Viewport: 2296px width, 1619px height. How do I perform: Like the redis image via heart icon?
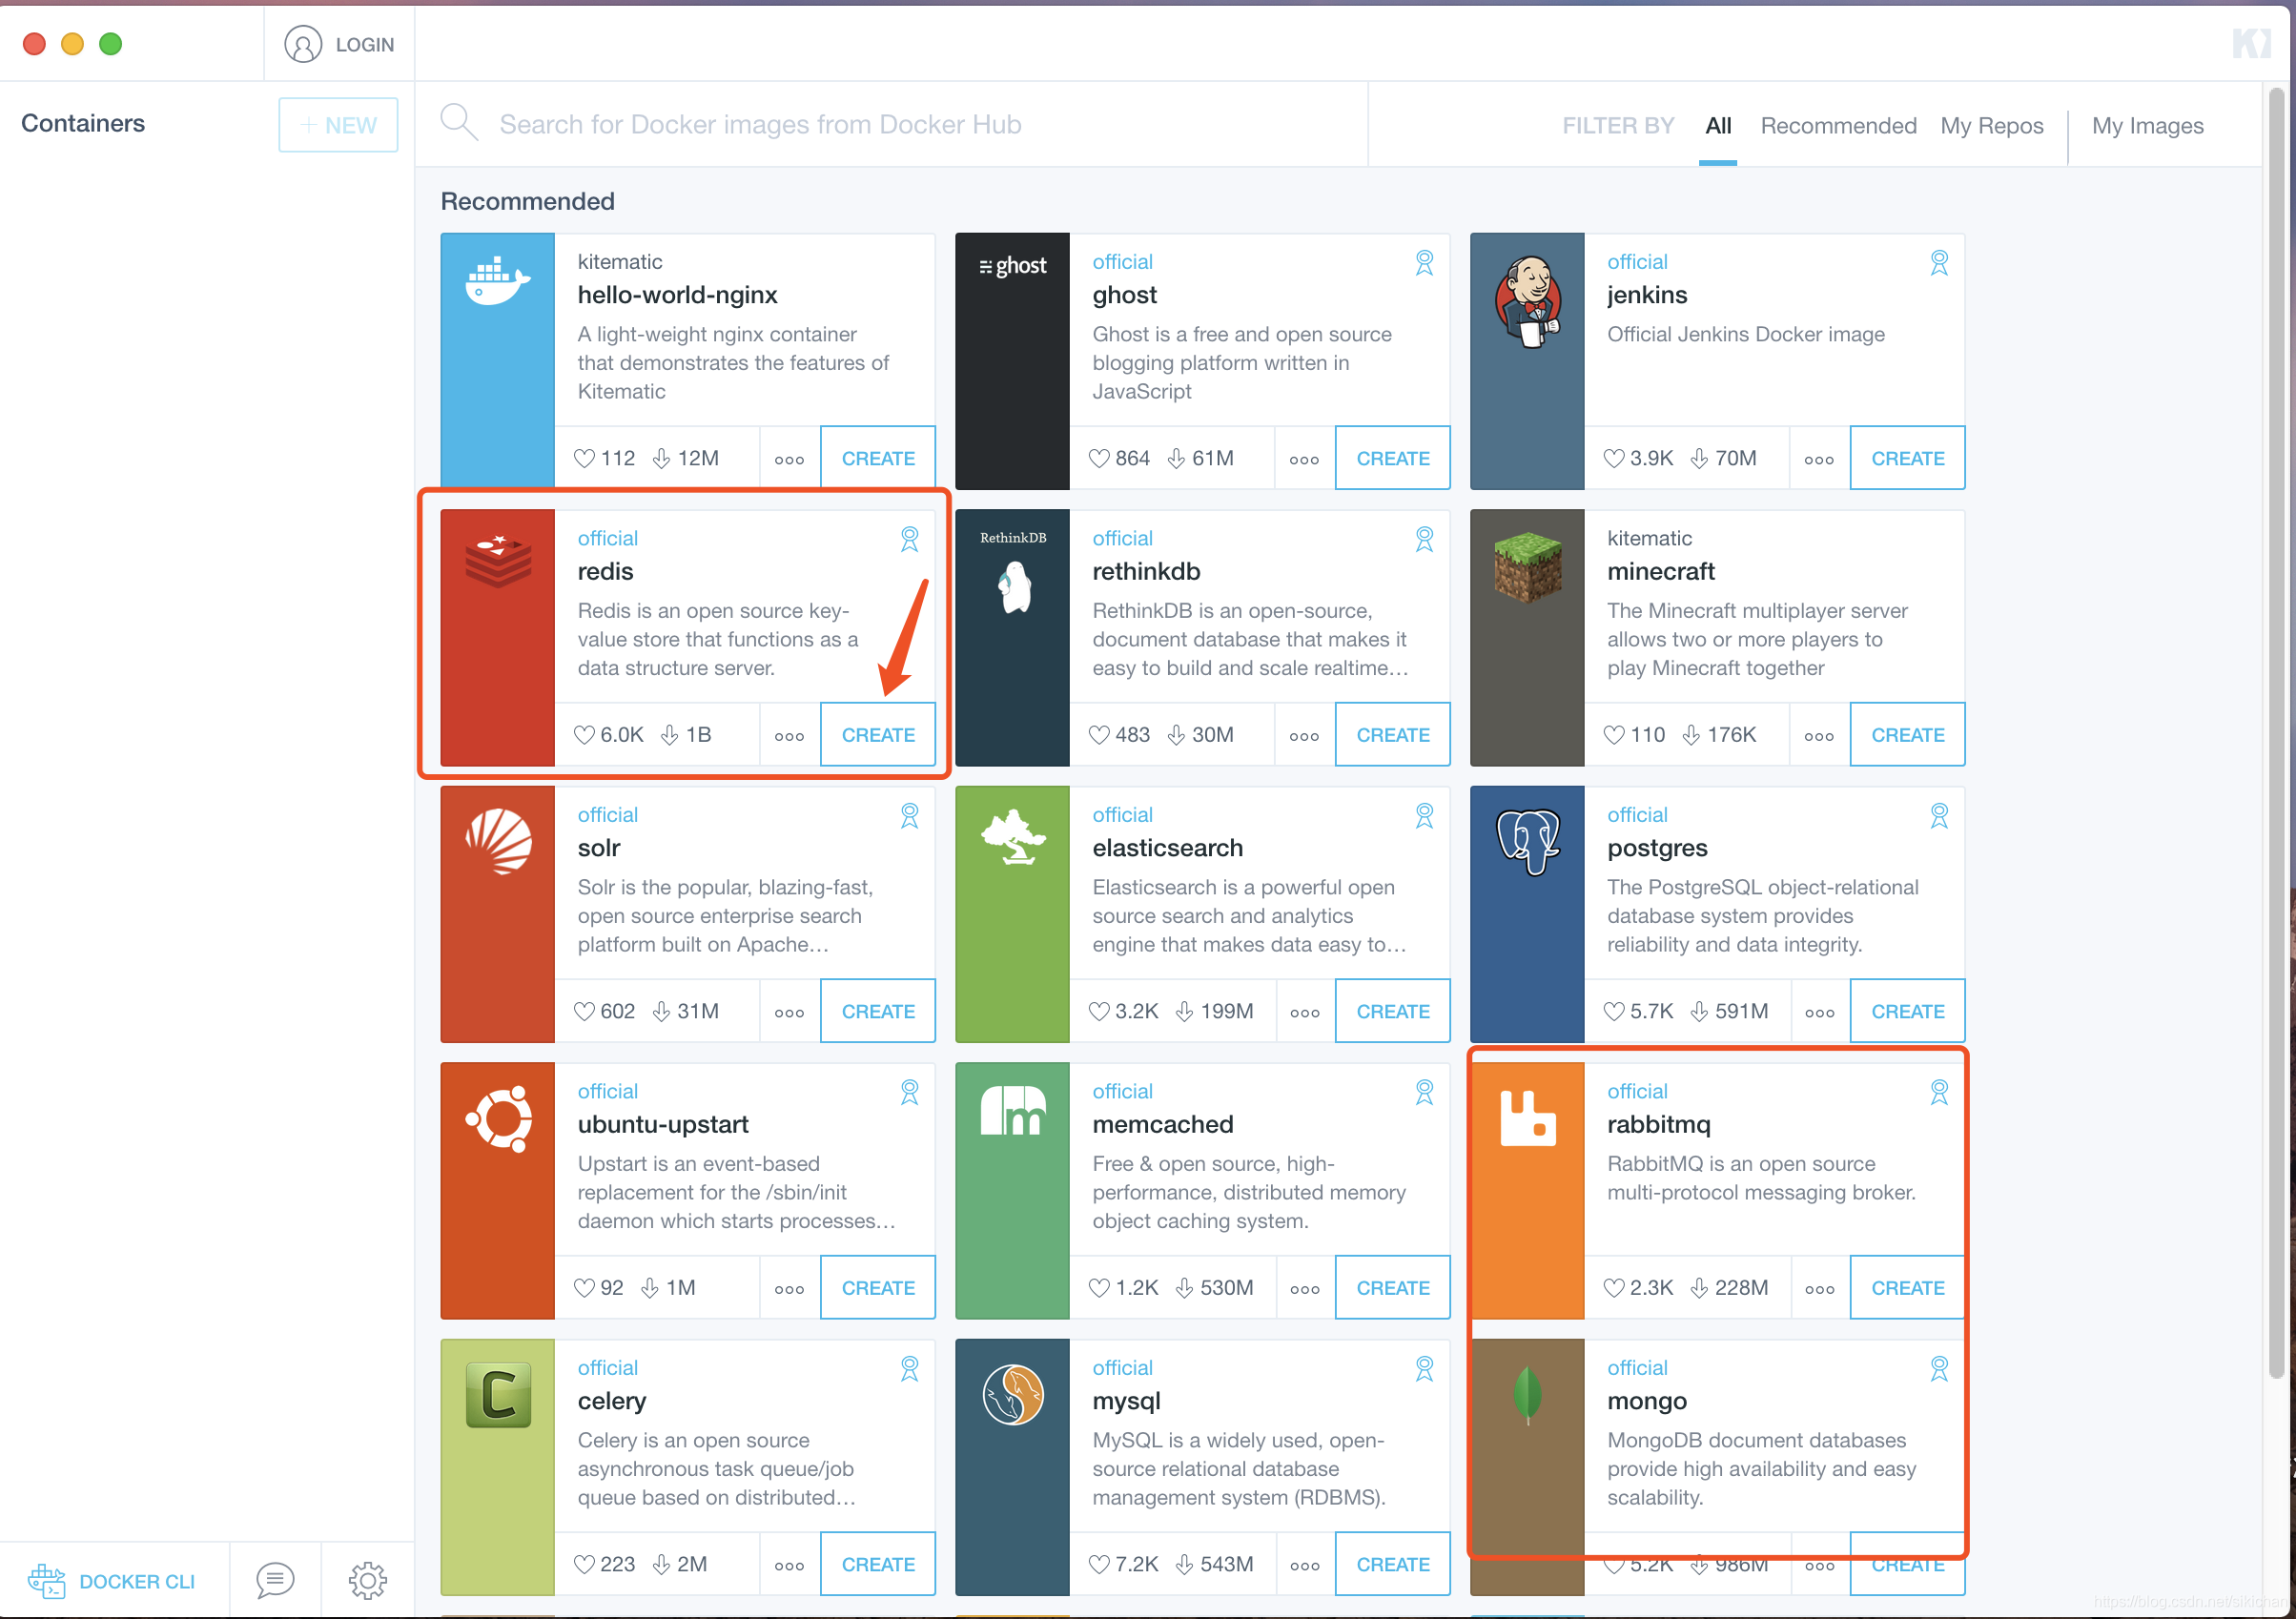585,735
